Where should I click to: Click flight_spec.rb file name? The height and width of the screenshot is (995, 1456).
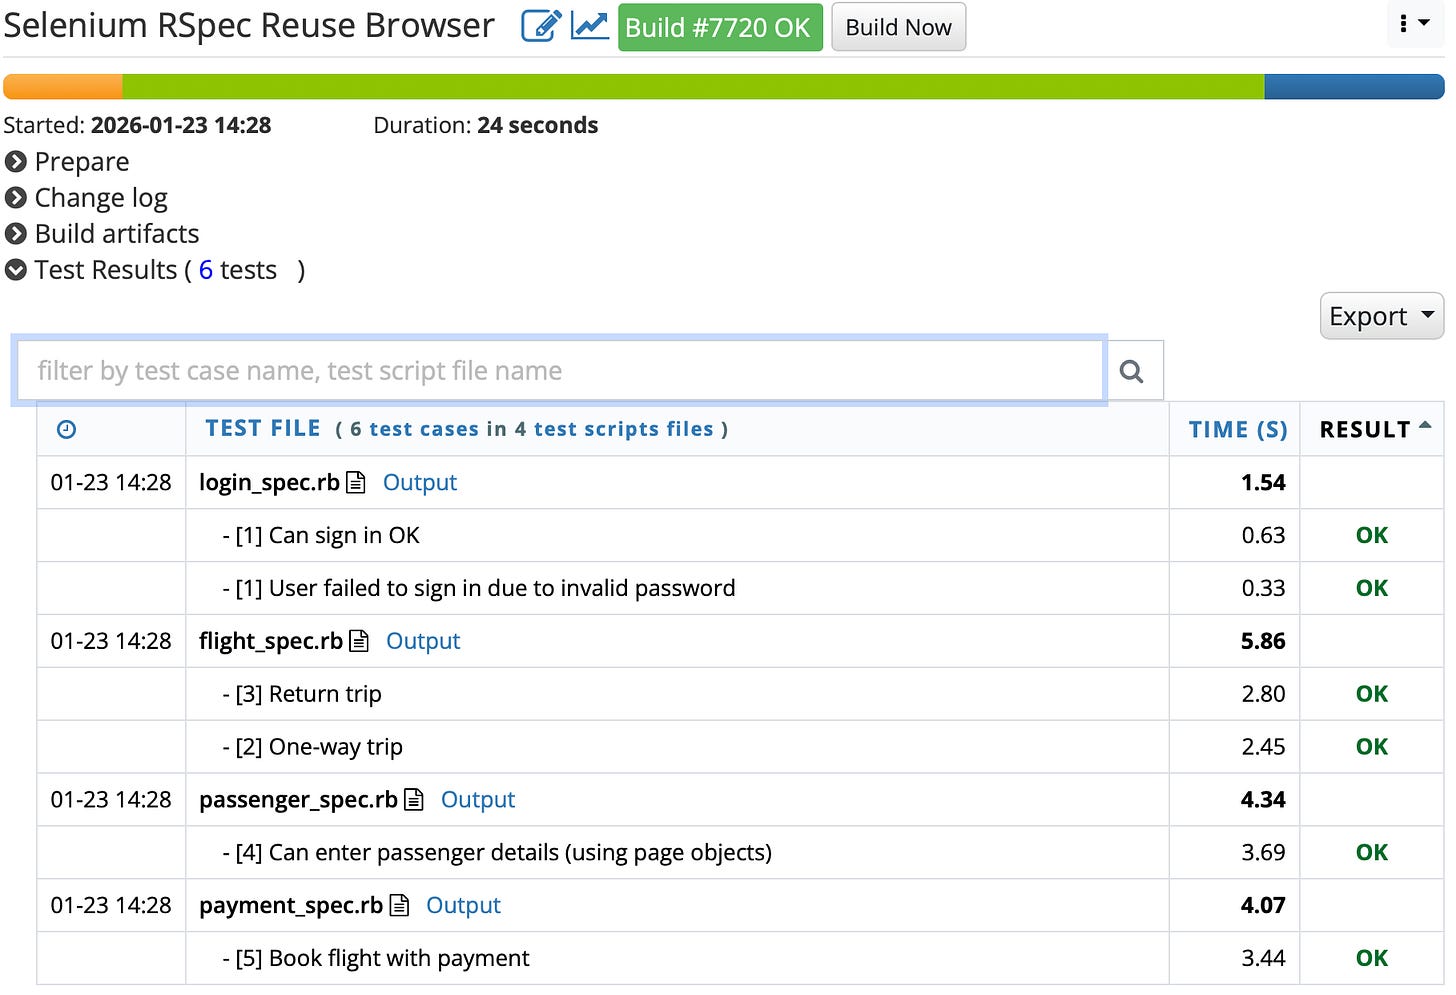271,641
